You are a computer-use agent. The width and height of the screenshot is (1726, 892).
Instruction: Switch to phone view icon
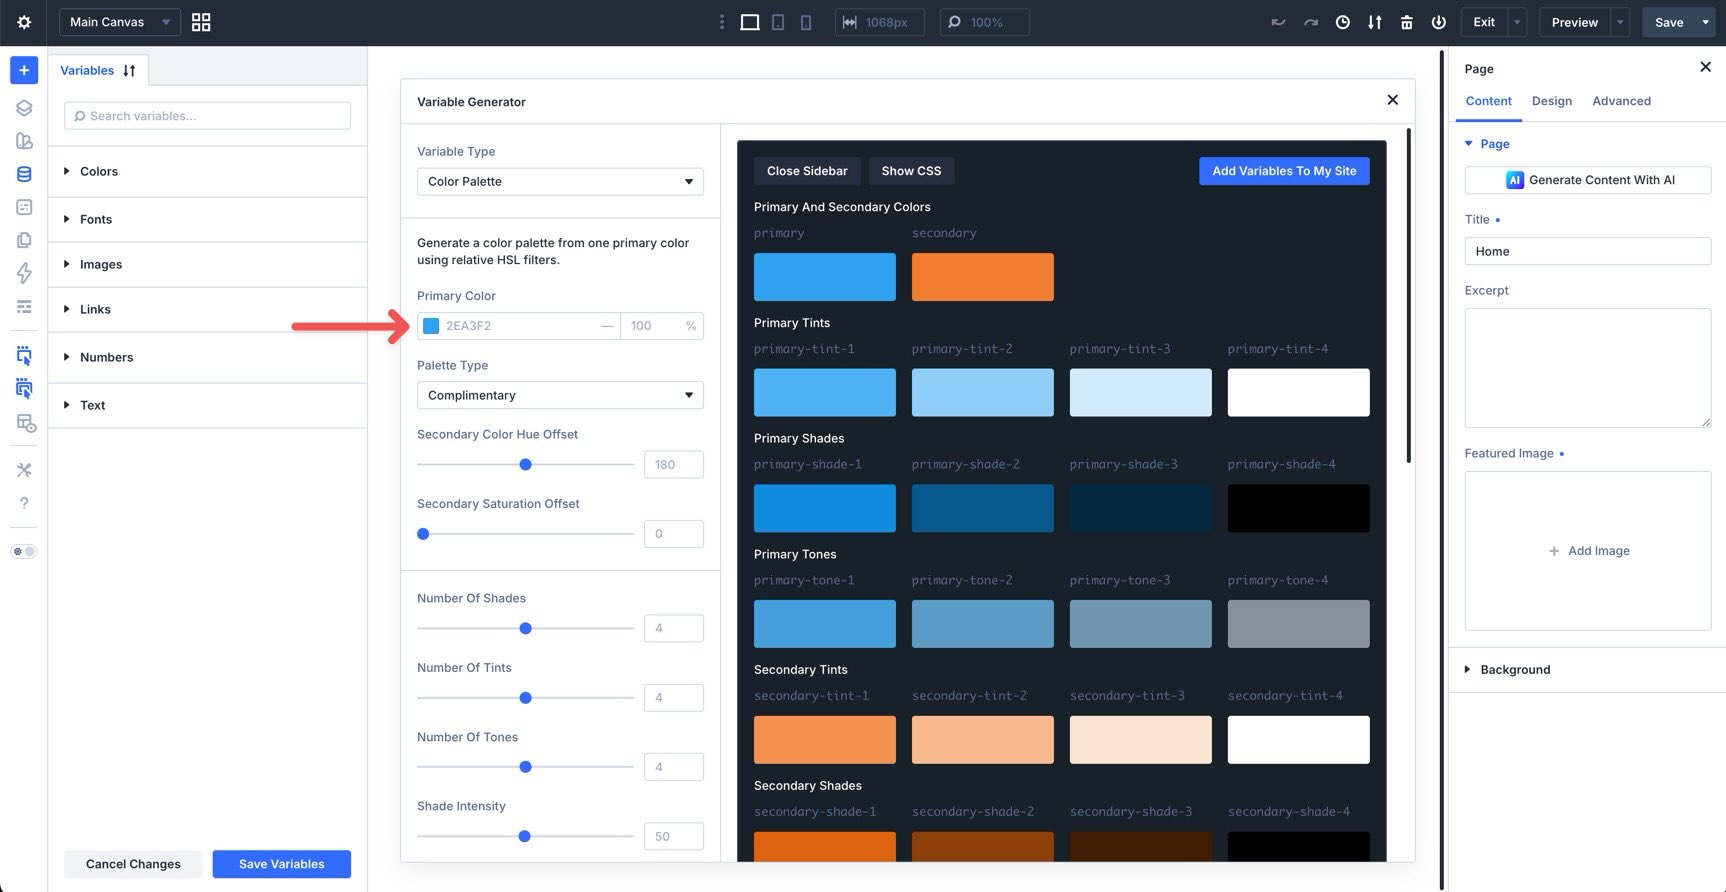point(806,22)
